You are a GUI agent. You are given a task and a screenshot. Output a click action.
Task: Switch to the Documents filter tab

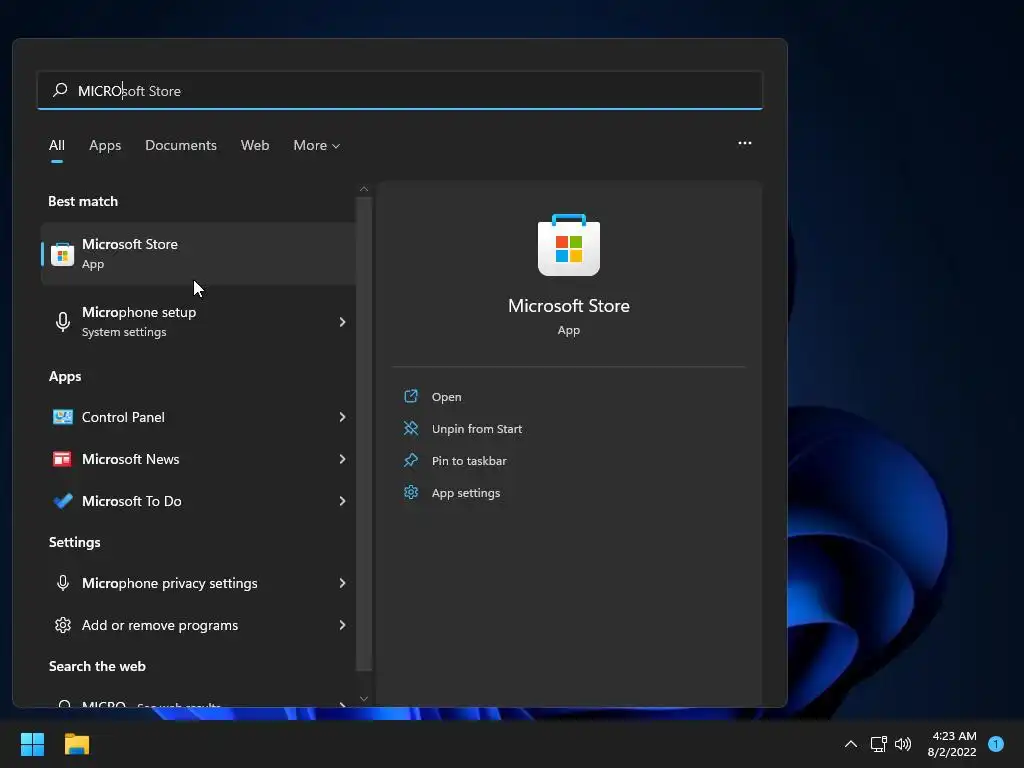tap(181, 145)
